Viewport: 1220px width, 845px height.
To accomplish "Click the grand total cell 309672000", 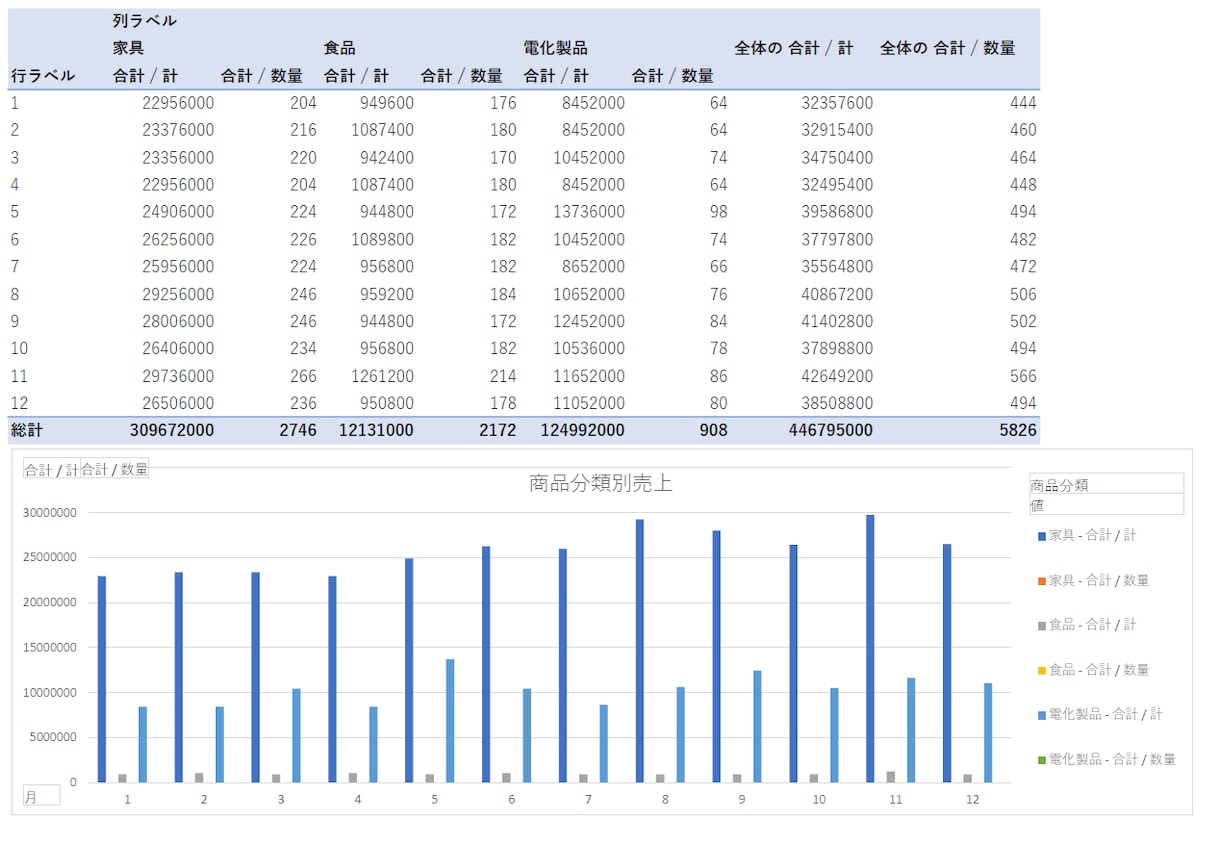I will point(171,430).
